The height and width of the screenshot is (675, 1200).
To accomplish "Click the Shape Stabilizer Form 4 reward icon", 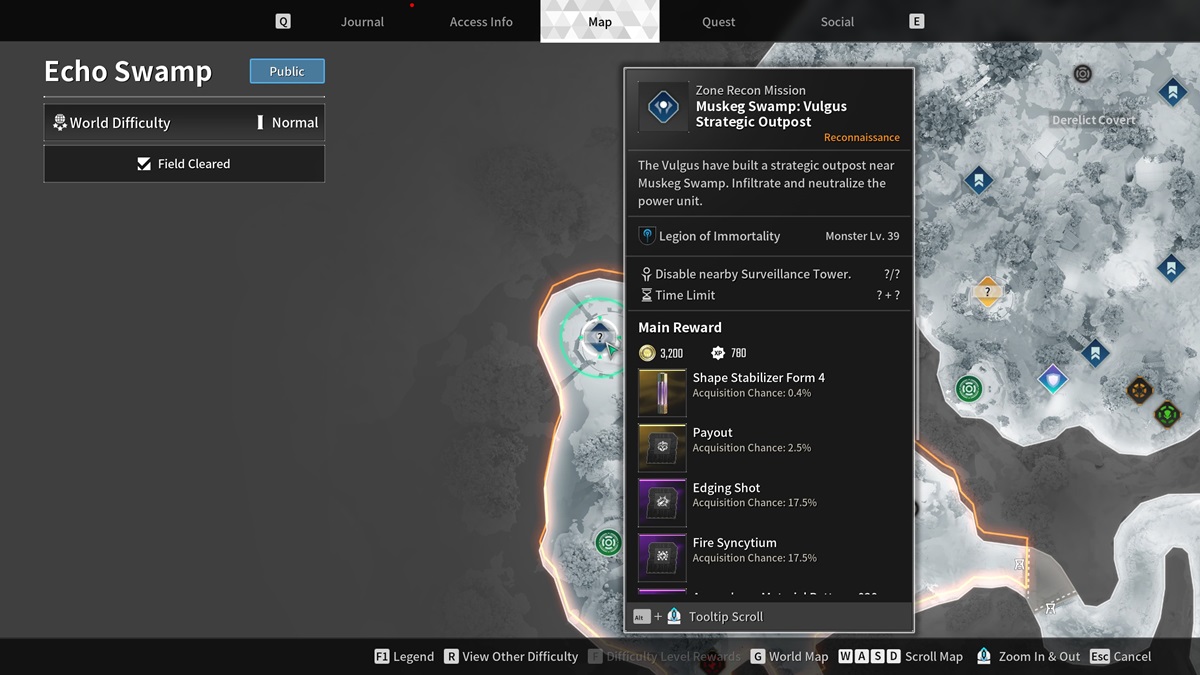I will coord(662,393).
